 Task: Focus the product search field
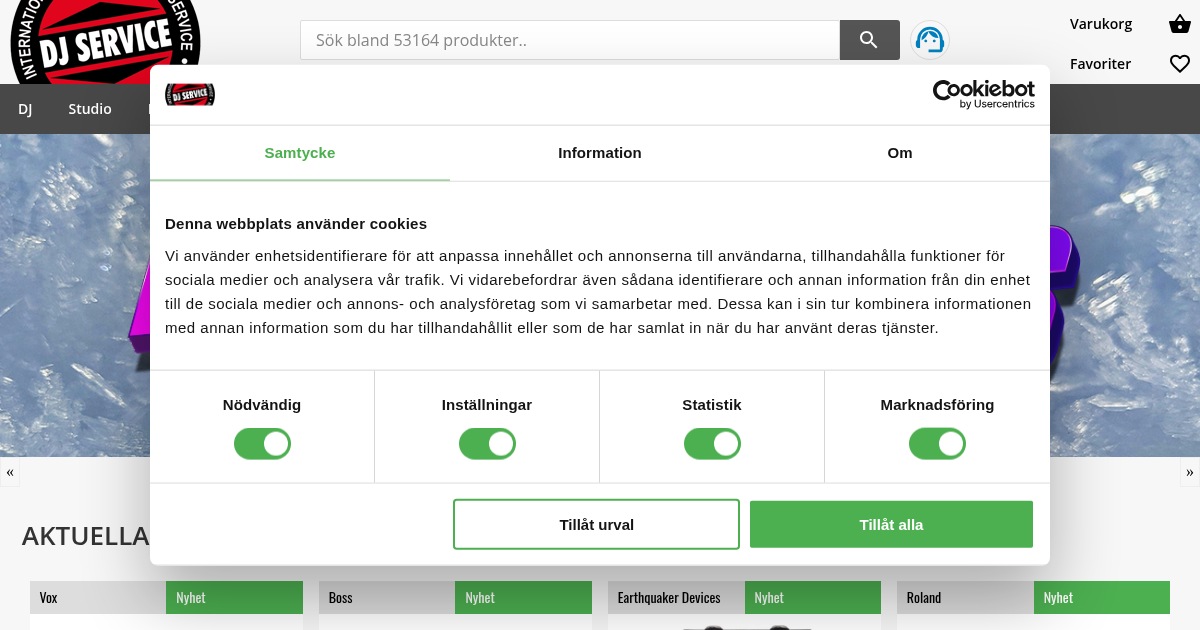pyautogui.click(x=570, y=40)
